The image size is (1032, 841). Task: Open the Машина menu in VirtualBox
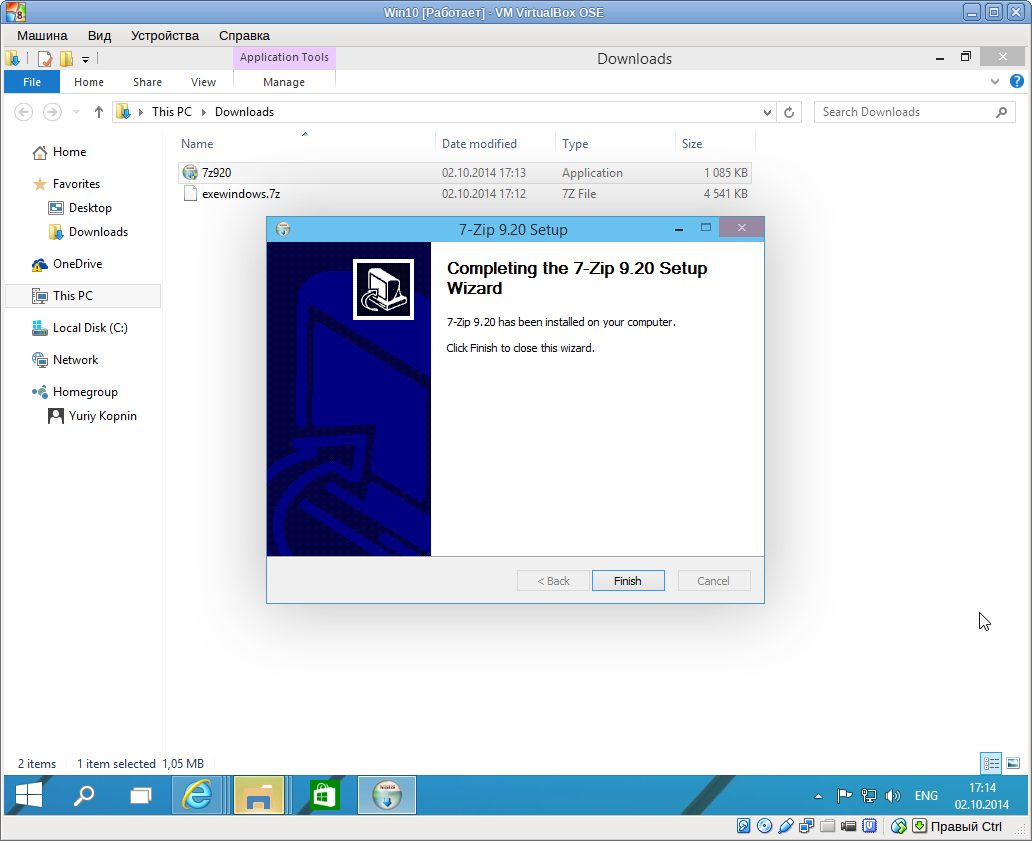click(x=42, y=36)
